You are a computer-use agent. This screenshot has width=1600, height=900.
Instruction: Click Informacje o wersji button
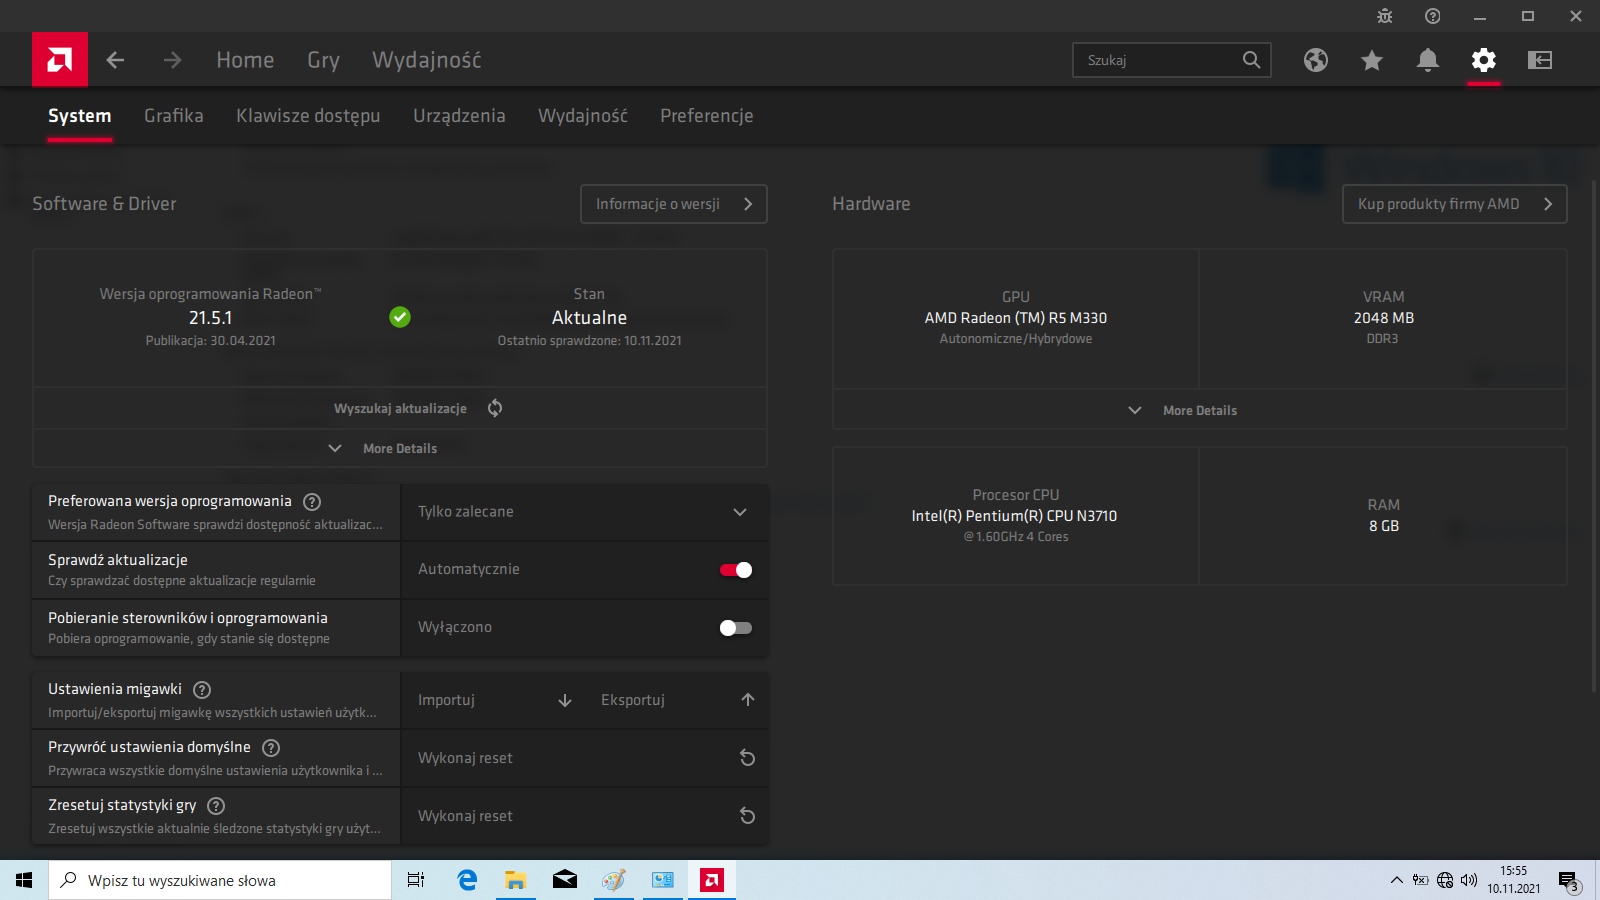point(674,204)
